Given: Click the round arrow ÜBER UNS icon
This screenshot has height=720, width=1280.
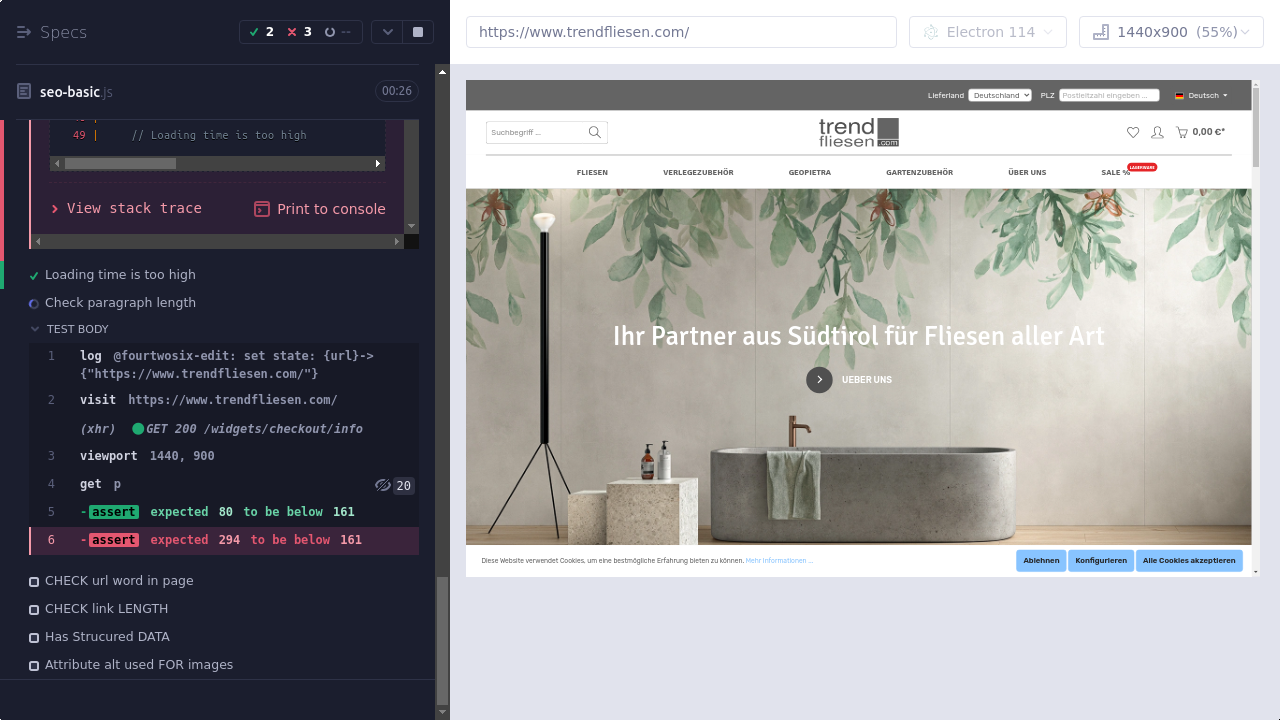Looking at the screenshot, I should (819, 380).
